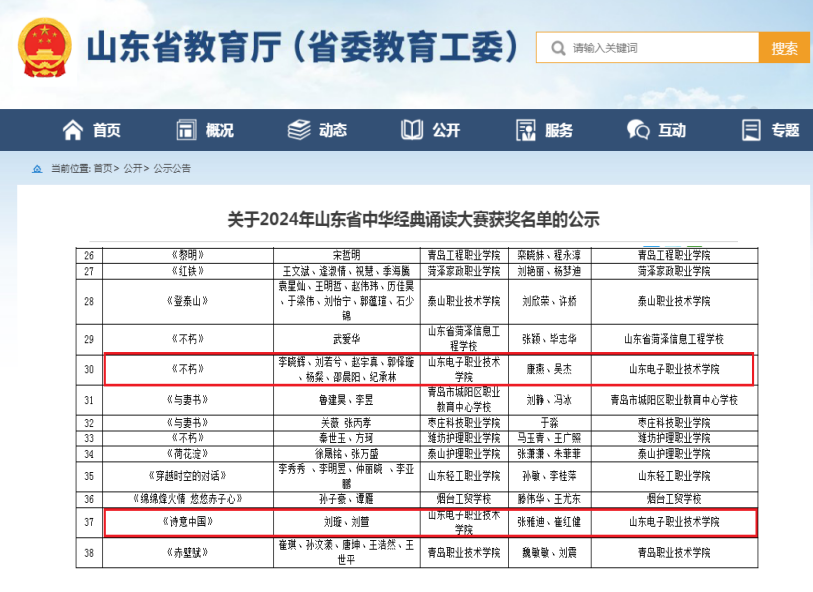Click the small home icon in breadcrumb
Viewport: 813px width, 592px height.
point(37,168)
